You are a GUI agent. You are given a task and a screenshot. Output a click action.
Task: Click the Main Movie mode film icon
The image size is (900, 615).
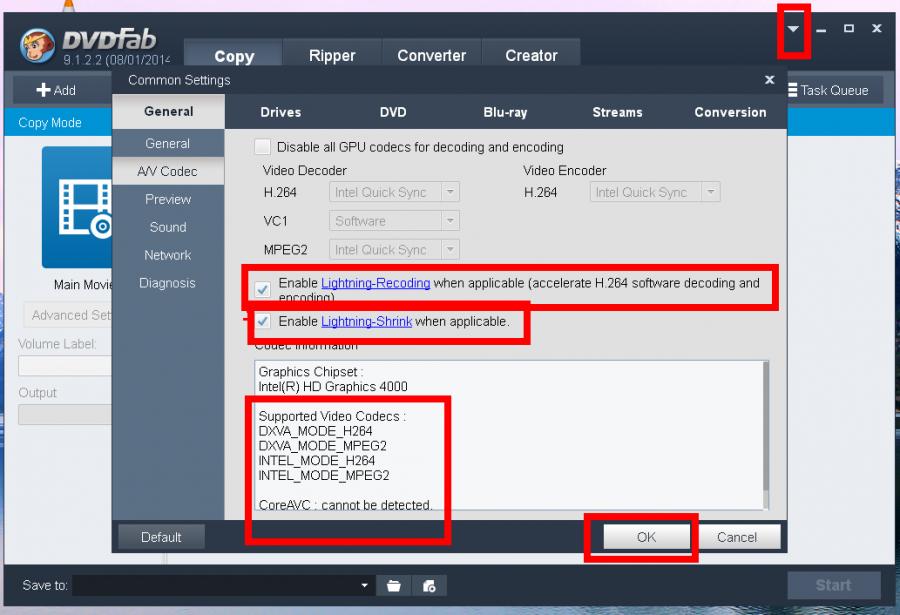click(77, 207)
